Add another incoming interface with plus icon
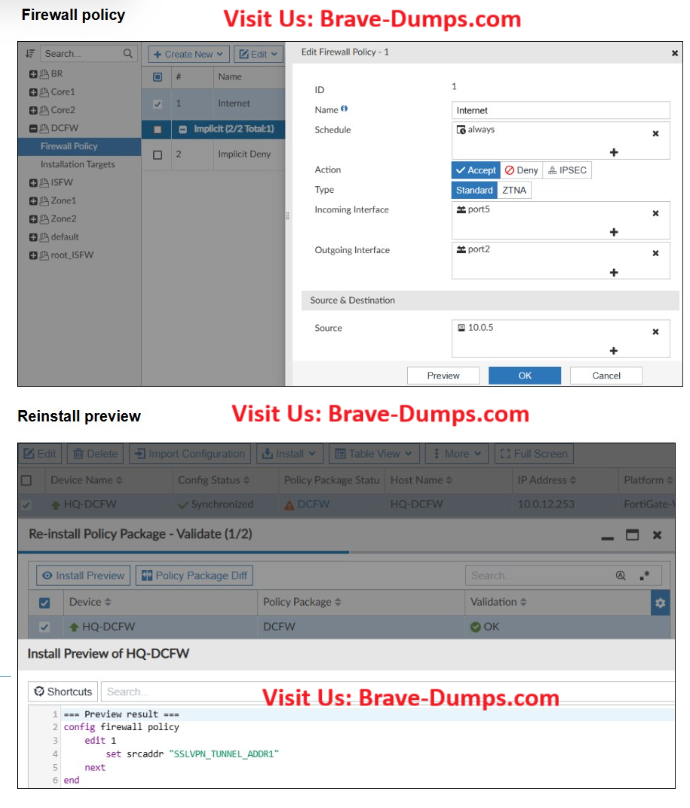 pos(613,232)
